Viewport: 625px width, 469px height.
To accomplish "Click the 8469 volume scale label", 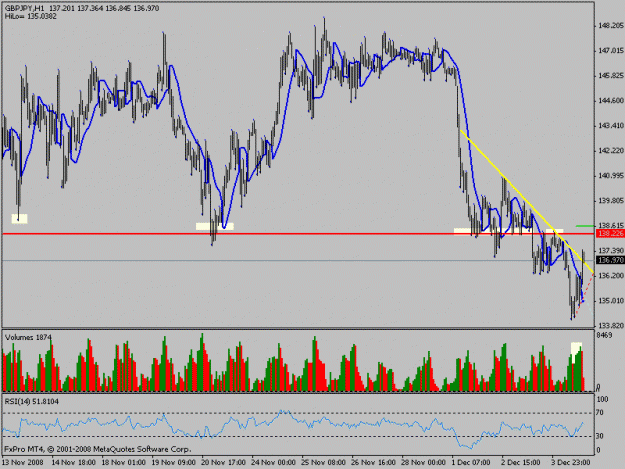I will tap(604, 336).
